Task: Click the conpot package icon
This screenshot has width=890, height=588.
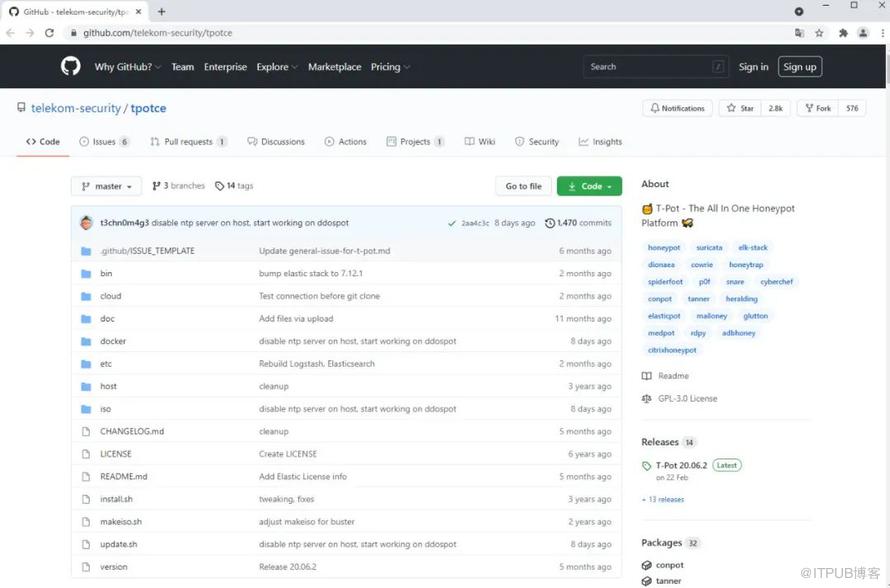Action: coord(646,565)
